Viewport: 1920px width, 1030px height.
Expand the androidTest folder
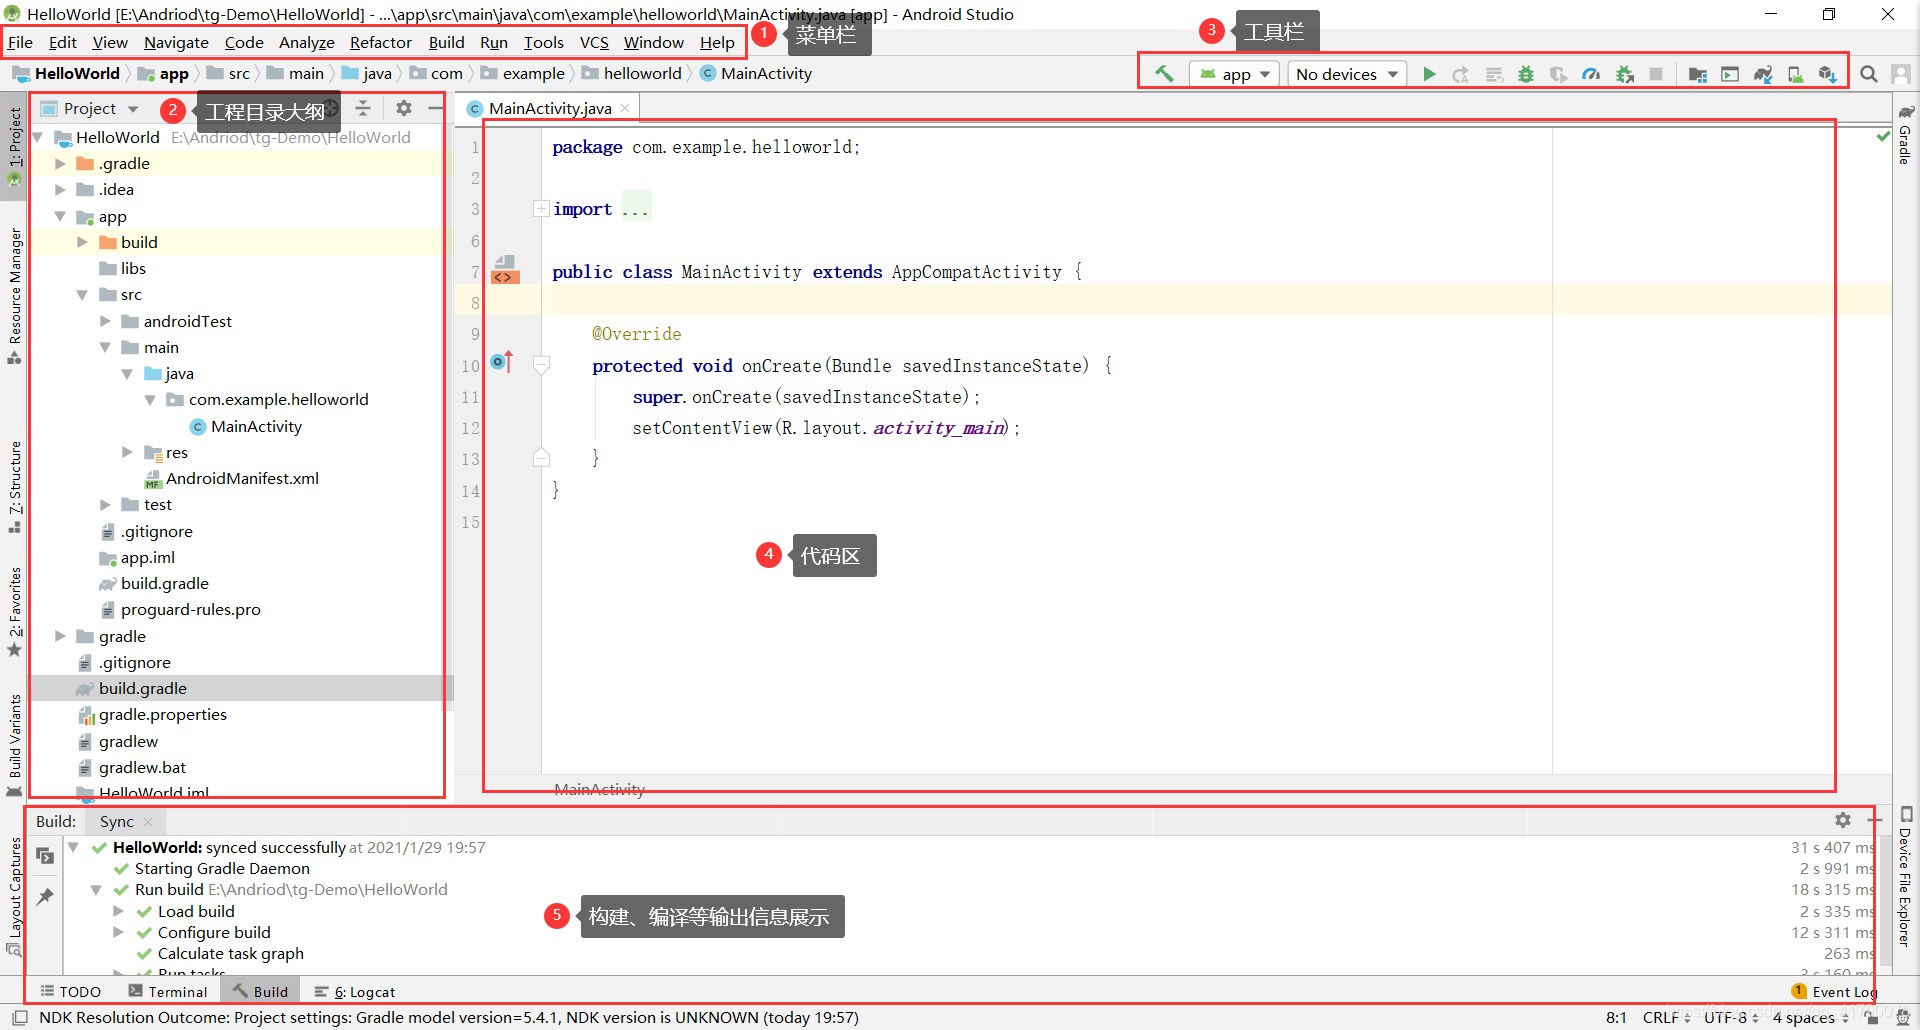(105, 321)
